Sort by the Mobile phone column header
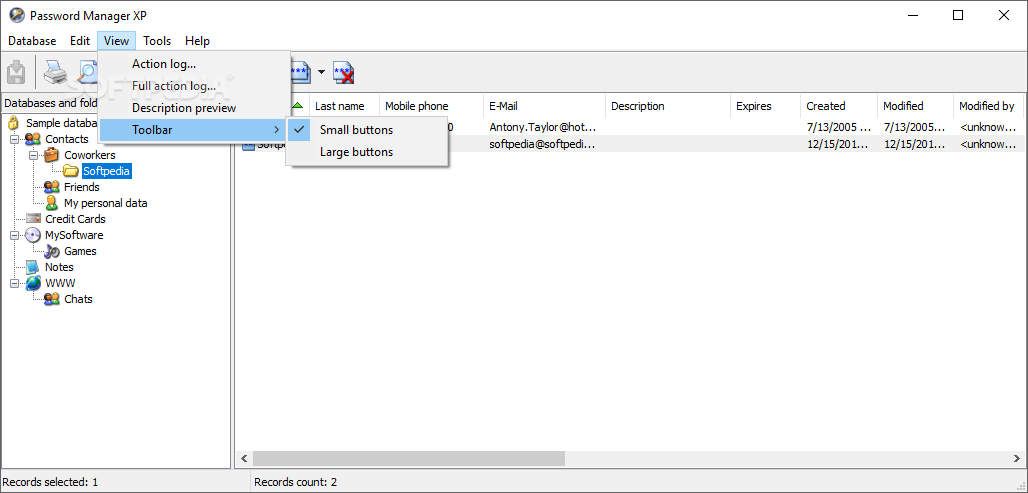1028x493 pixels. [431, 106]
